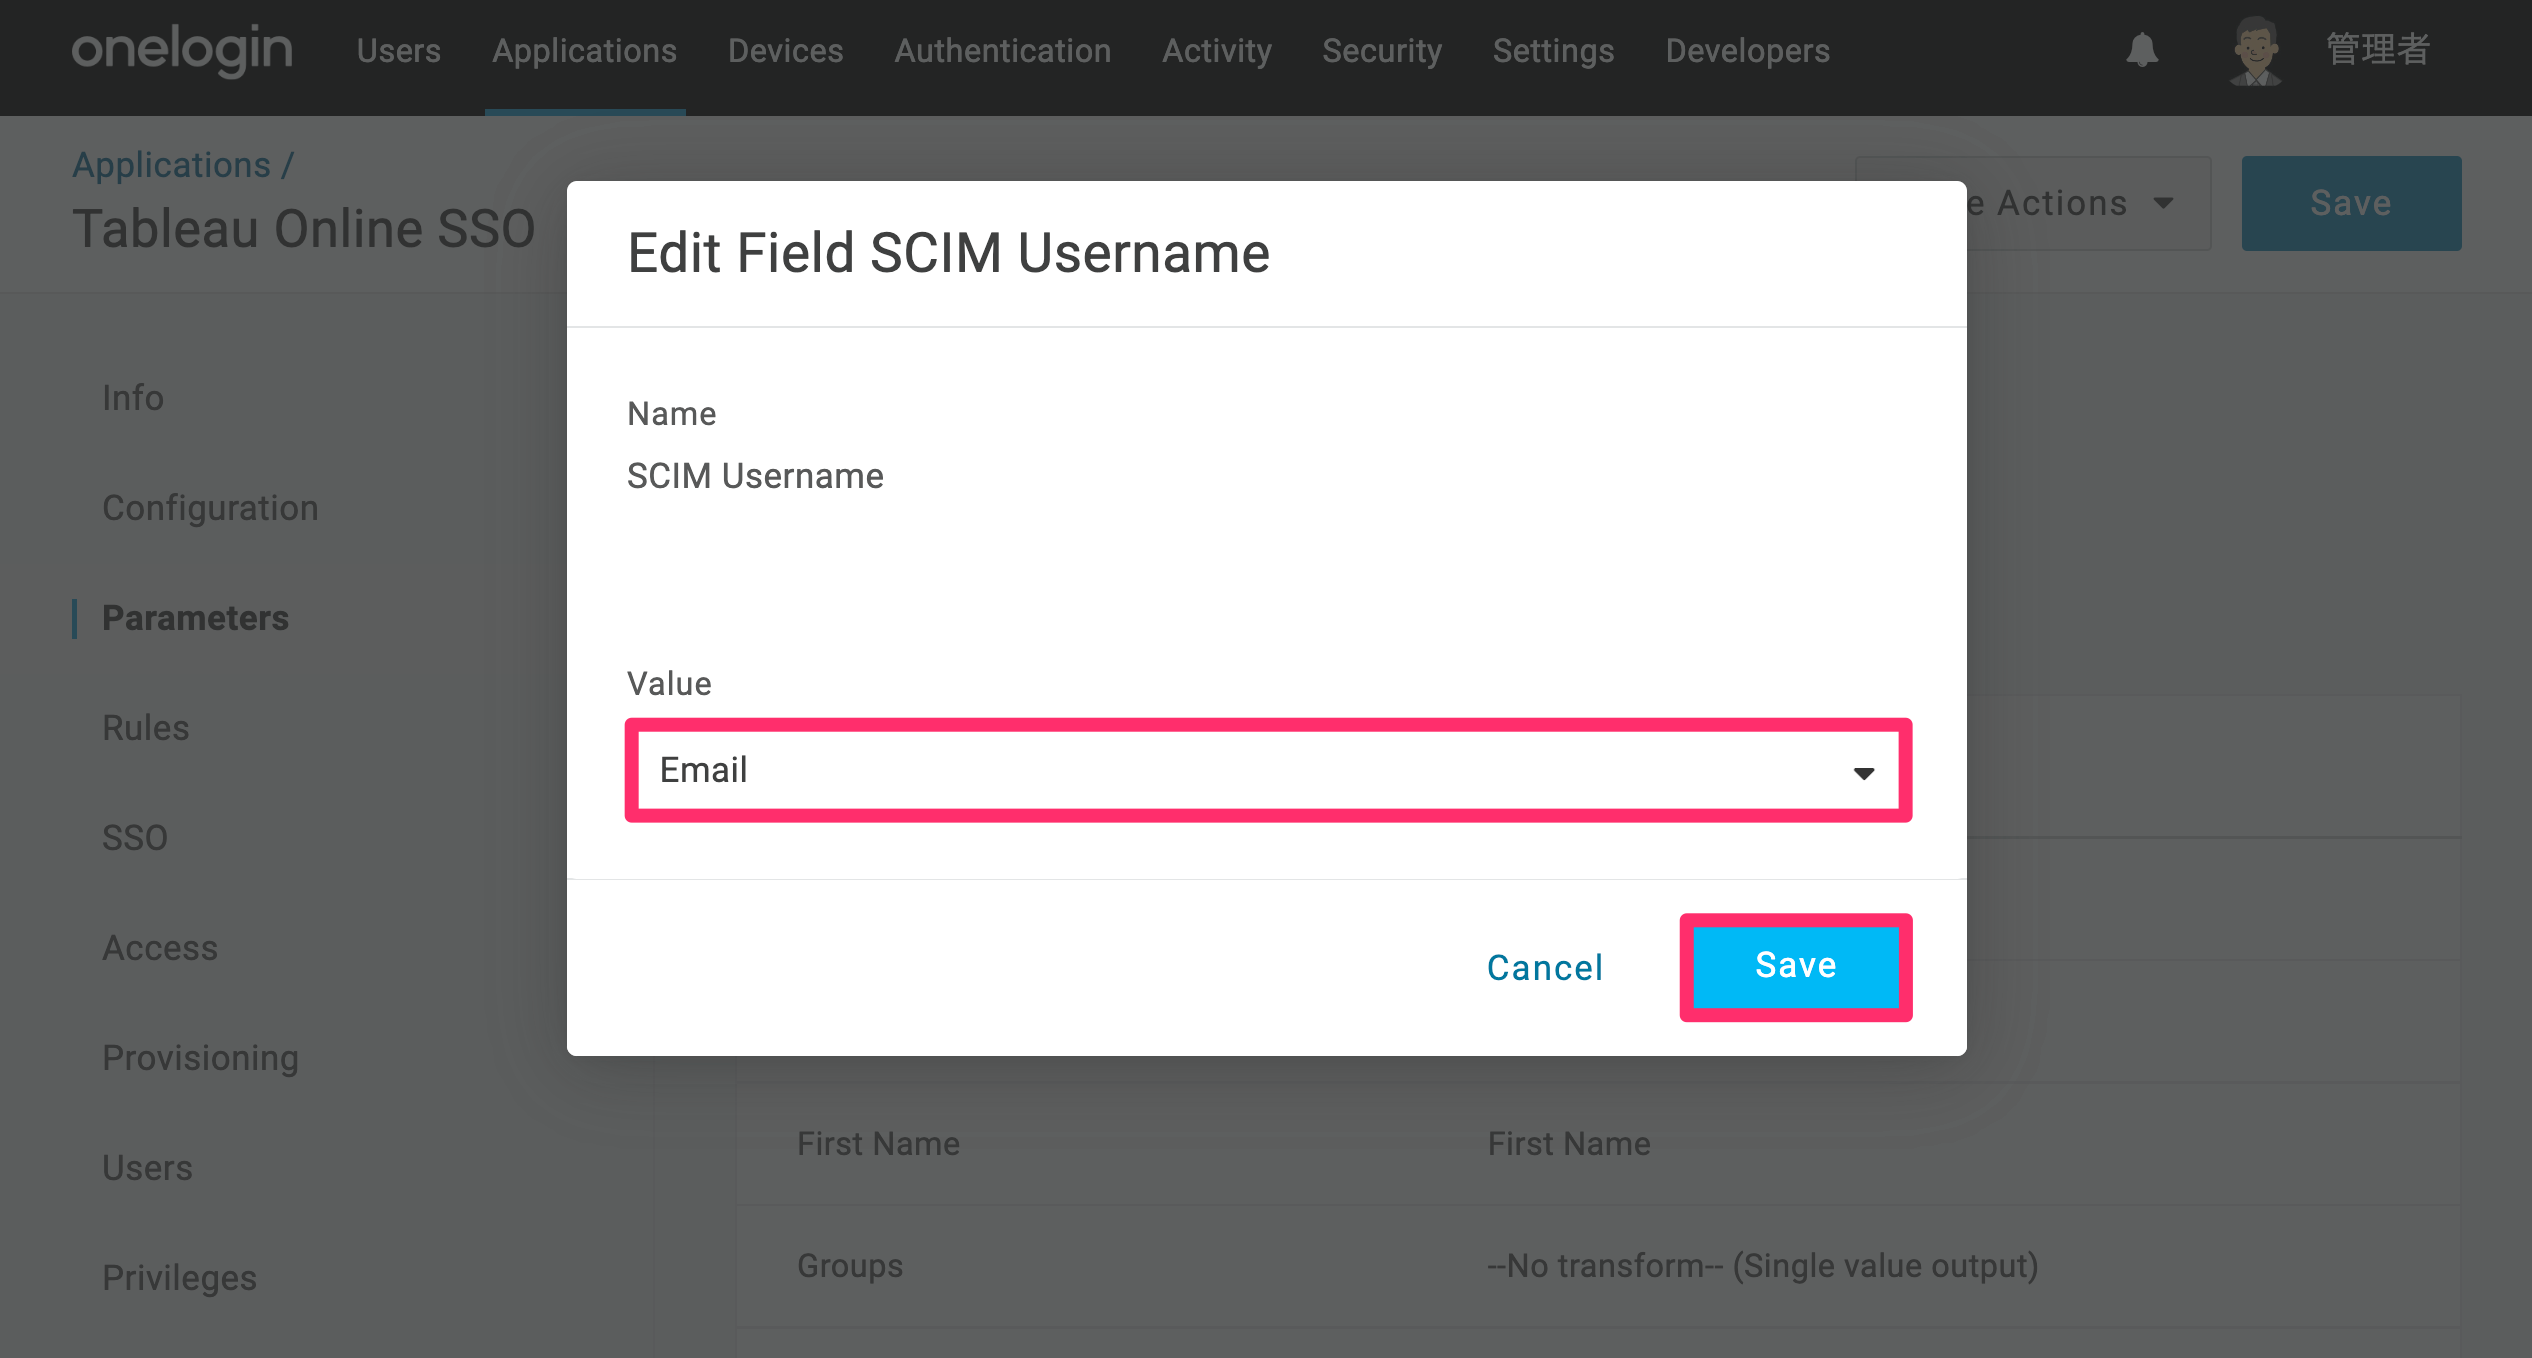Open the admin user avatar

tap(2256, 50)
